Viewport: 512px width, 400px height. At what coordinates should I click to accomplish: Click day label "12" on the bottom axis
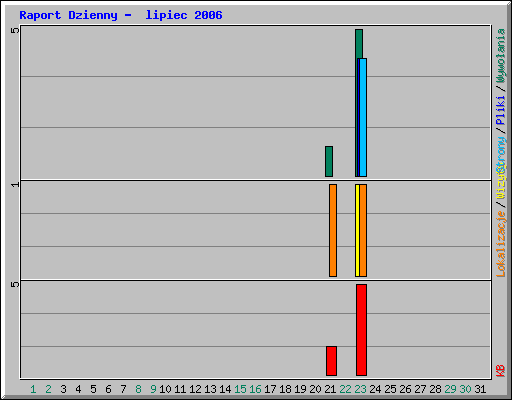[195, 389]
